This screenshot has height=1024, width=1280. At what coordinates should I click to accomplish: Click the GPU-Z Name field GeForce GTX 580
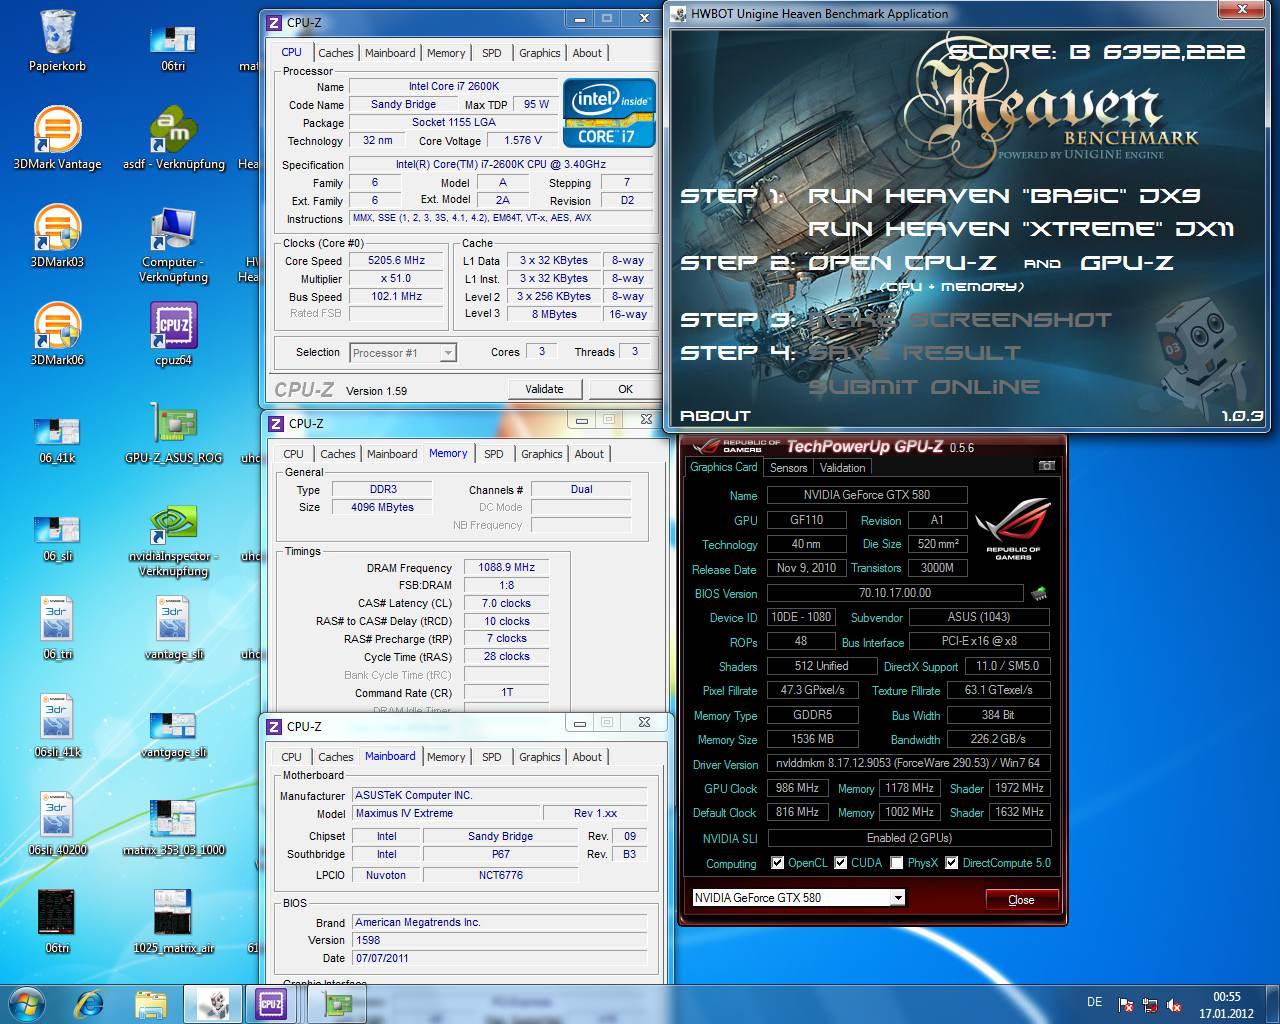(867, 495)
